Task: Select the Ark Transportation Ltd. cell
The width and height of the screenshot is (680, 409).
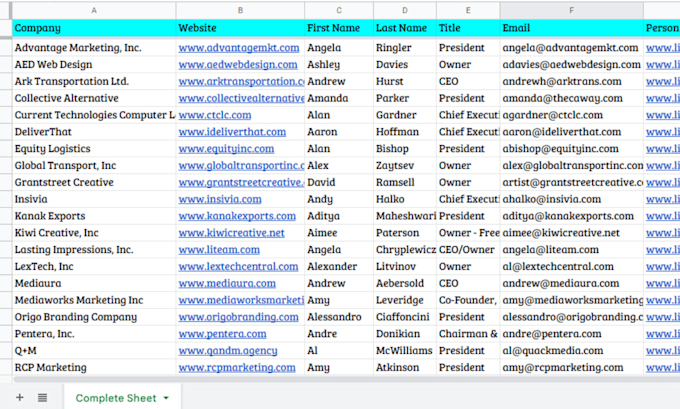Action: (94, 82)
